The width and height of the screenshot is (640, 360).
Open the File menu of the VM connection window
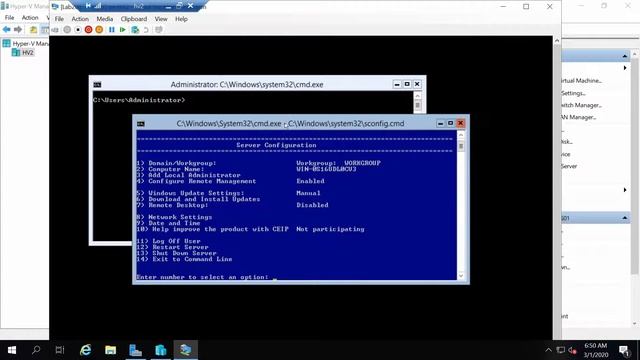[59, 19]
